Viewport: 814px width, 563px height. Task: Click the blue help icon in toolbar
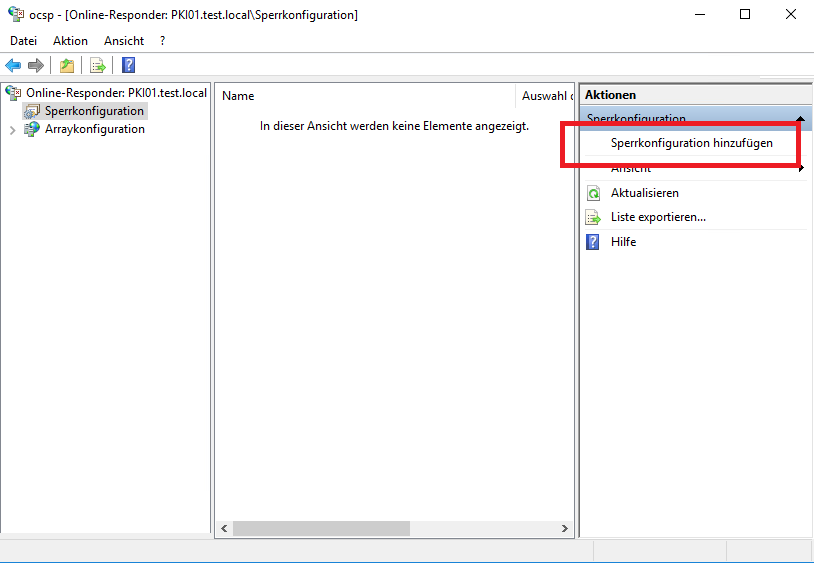pyautogui.click(x=128, y=66)
